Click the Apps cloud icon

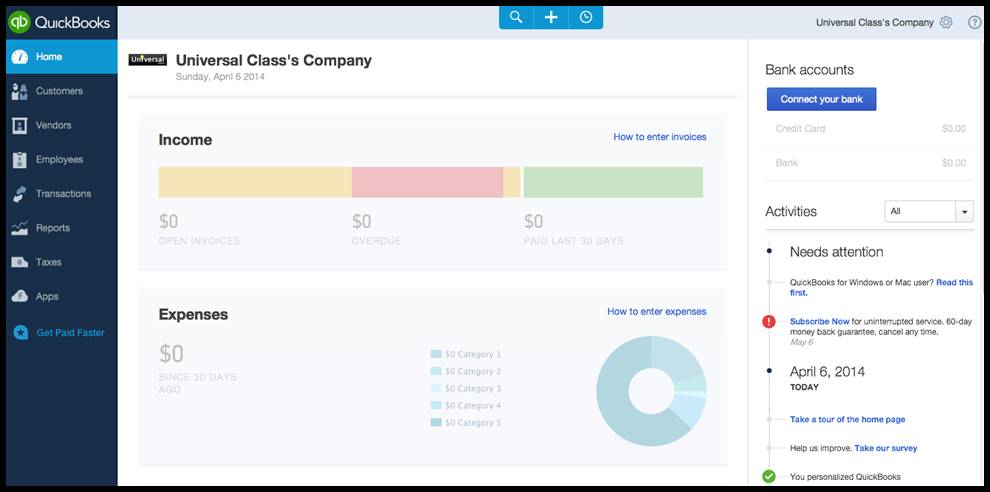click(x=20, y=296)
